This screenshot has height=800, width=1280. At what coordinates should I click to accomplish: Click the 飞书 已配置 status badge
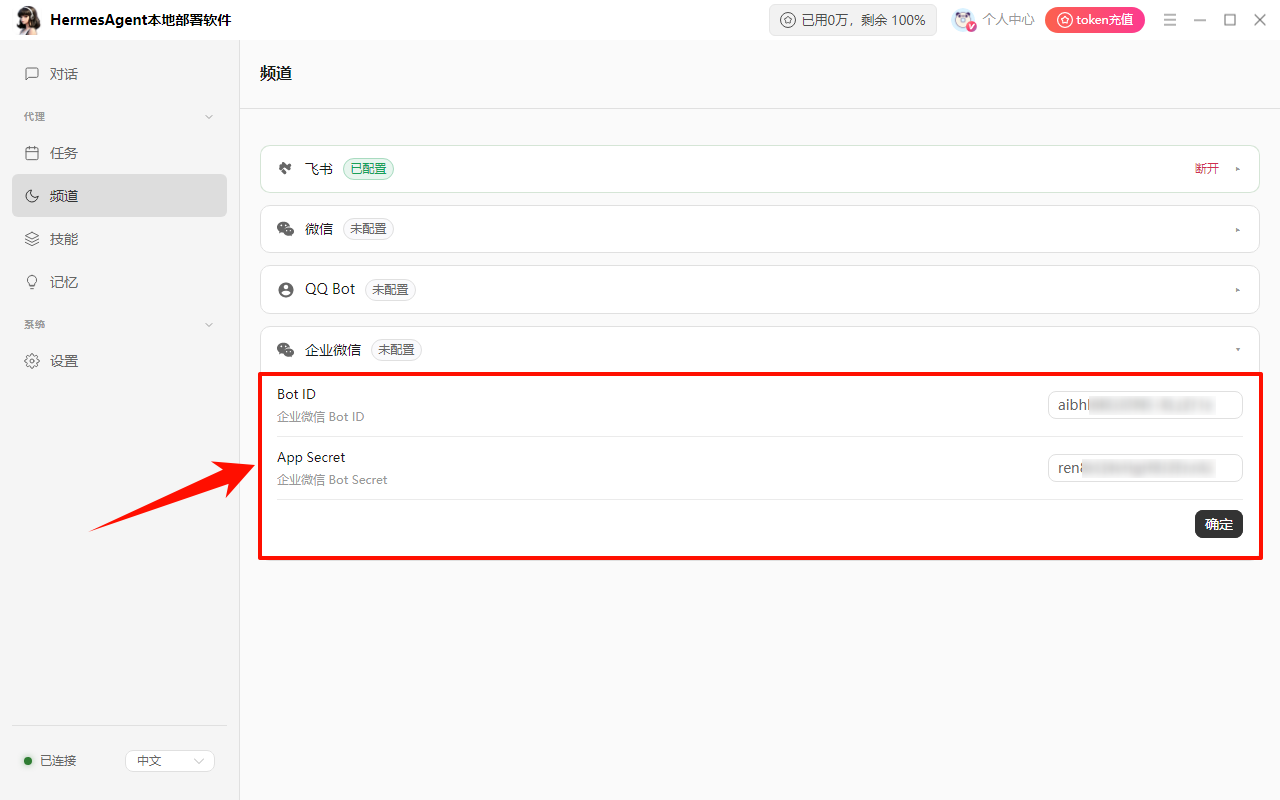368,169
